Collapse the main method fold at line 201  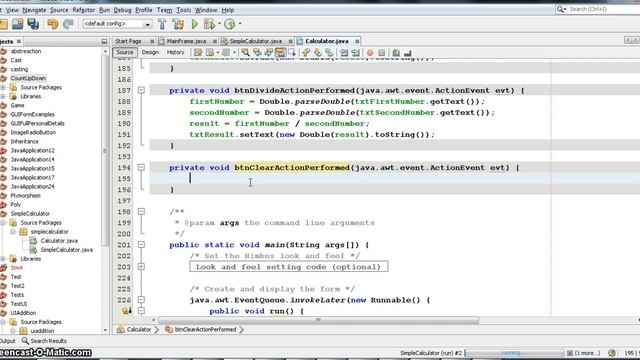141,244
